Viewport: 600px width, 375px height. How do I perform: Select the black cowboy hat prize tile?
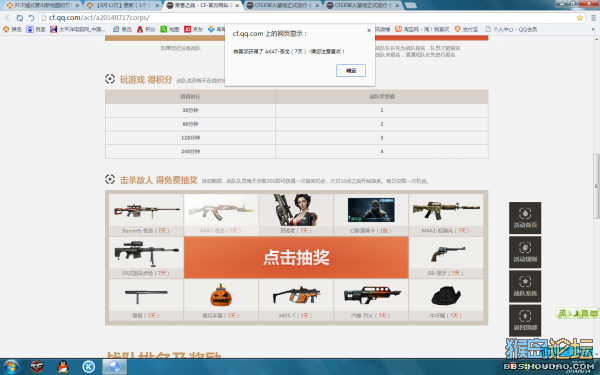pos(446,300)
